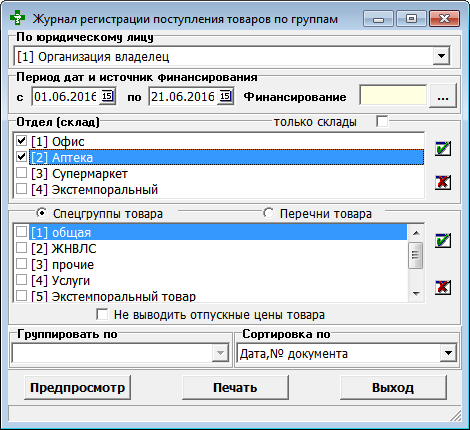Uncheck the [1] Офис department
The image size is (470, 430).
(x=22, y=141)
